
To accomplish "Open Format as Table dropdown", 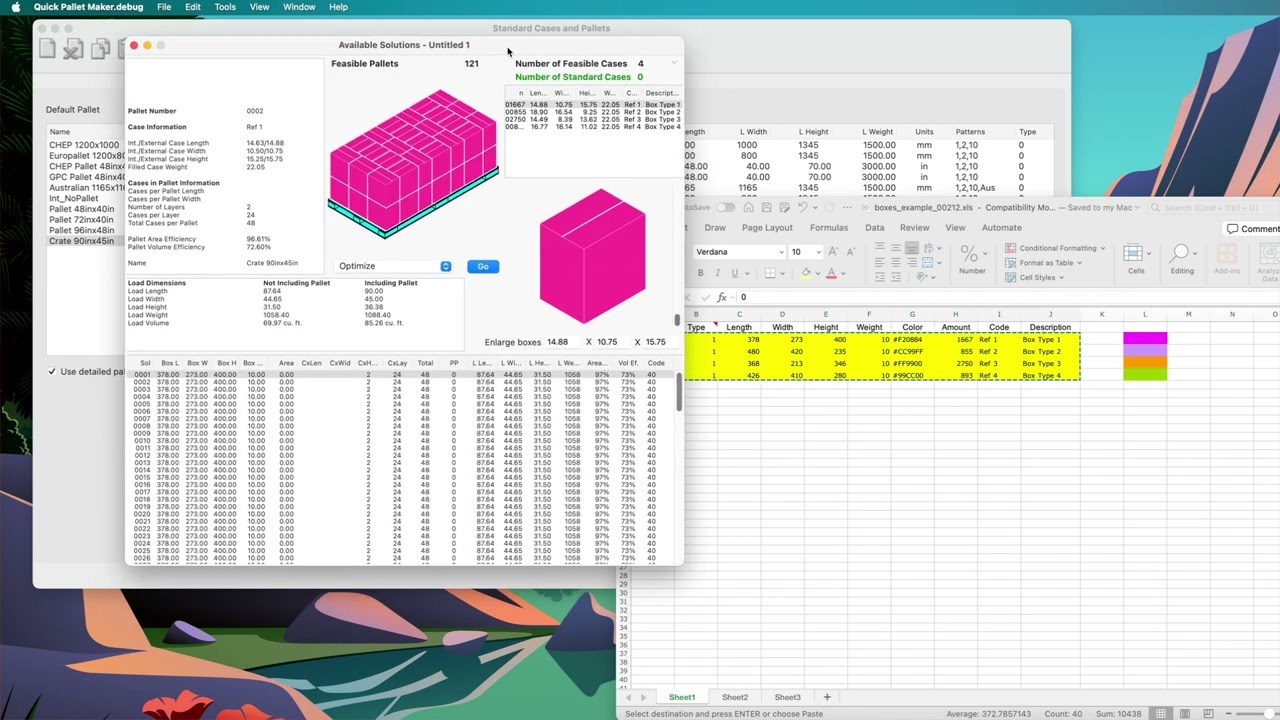I will tap(1043, 263).
